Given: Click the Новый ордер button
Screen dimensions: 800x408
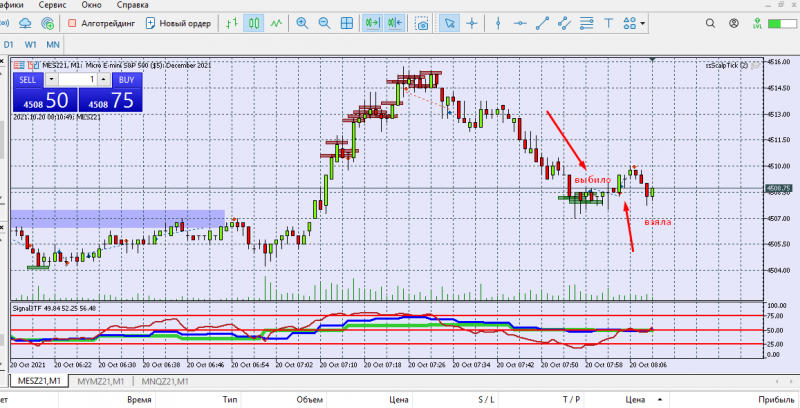Looking at the screenshot, I should point(178,23).
